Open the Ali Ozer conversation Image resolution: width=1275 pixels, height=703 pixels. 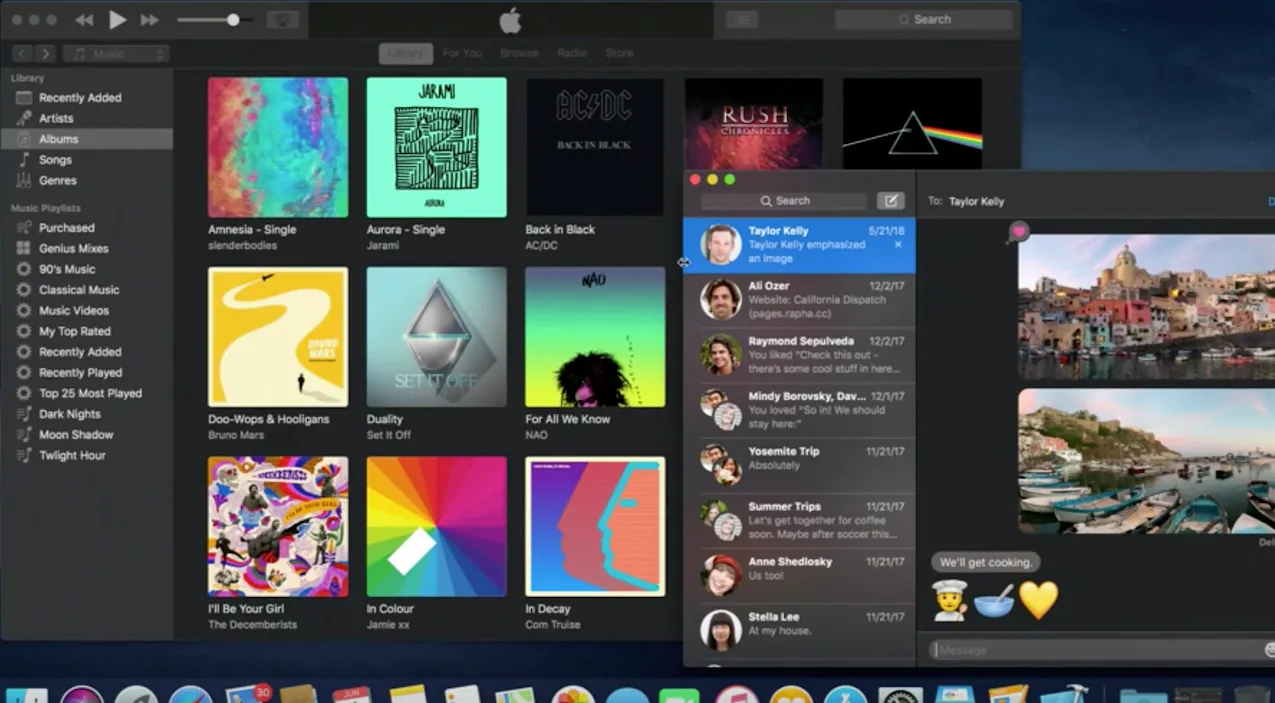coord(799,299)
